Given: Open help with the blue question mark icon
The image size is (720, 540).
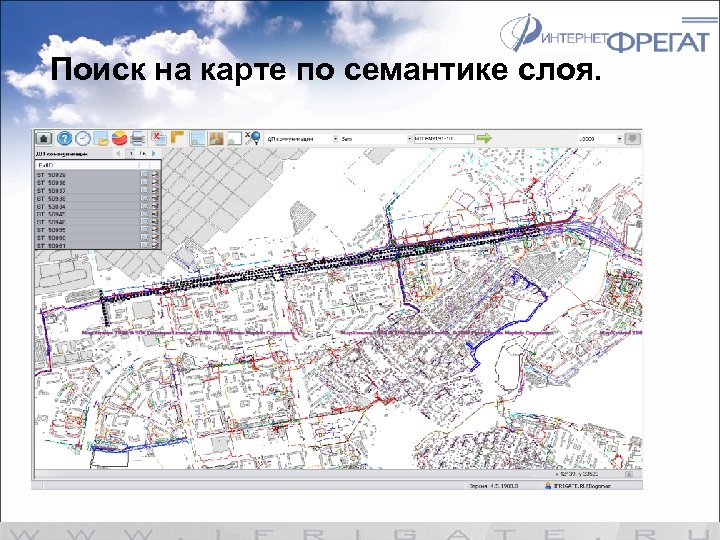Looking at the screenshot, I should pos(65,138).
